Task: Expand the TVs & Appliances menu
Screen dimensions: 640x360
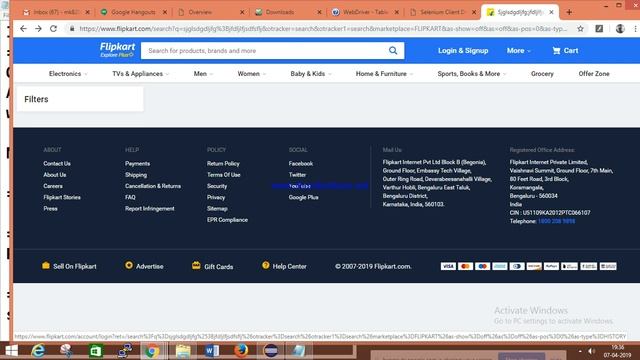Action: click(140, 74)
